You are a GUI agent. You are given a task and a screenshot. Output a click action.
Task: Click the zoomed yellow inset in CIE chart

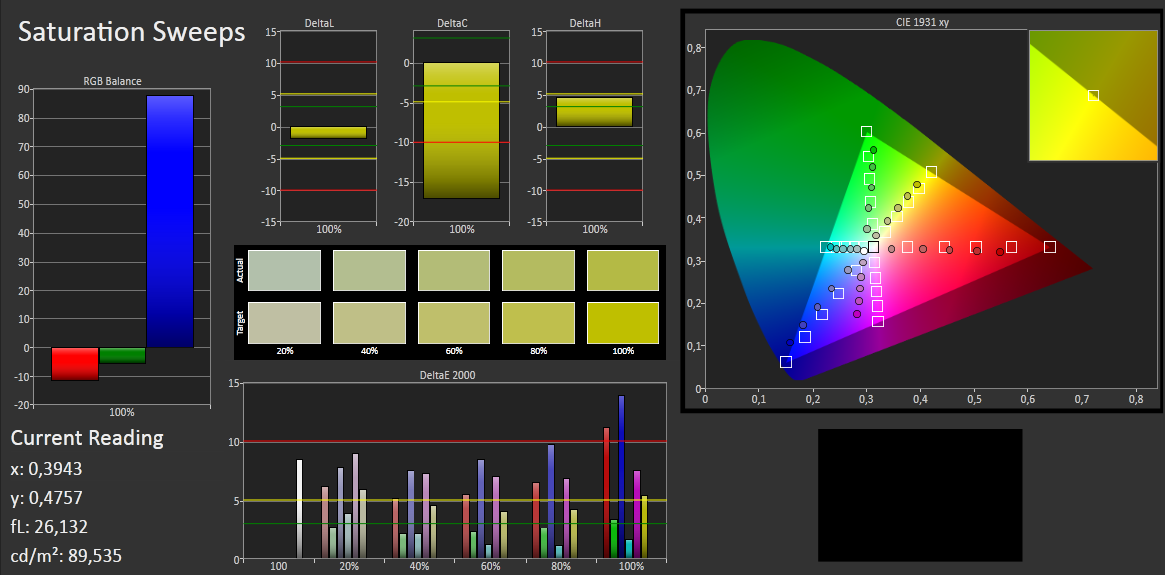tap(1092, 95)
